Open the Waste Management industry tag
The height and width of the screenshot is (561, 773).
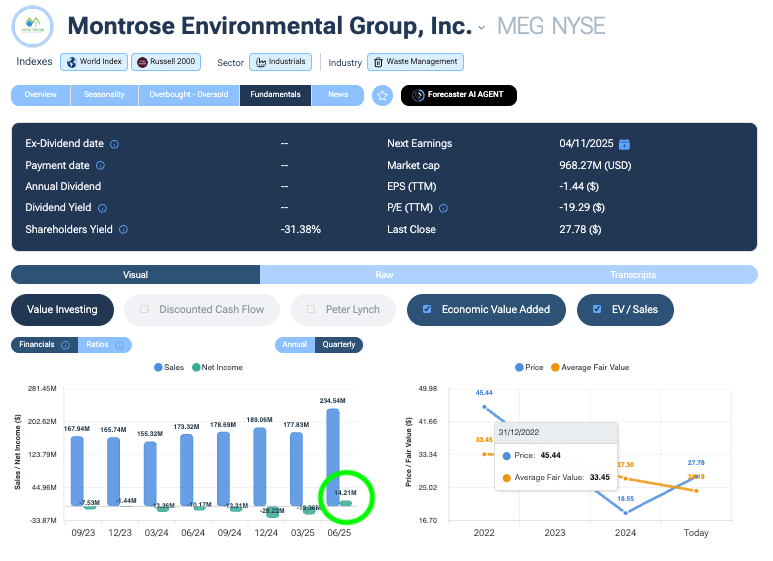415,62
